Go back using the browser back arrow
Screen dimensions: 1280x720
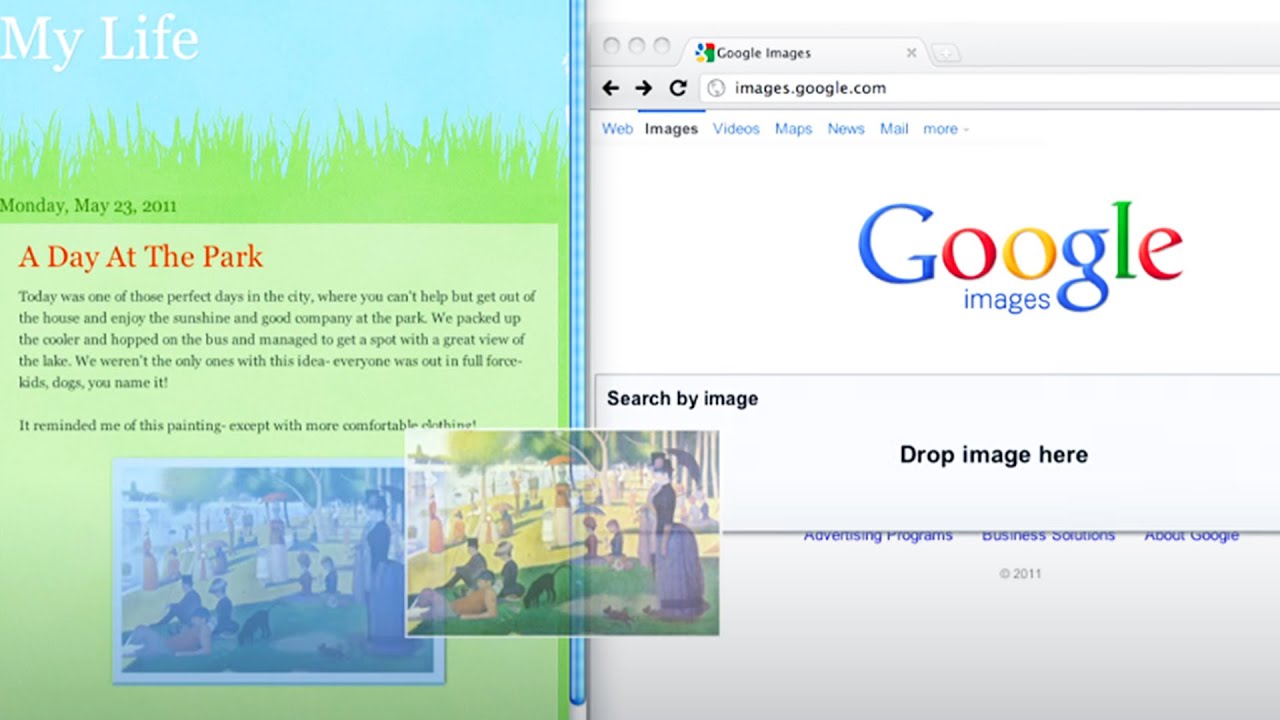pyautogui.click(x=610, y=88)
